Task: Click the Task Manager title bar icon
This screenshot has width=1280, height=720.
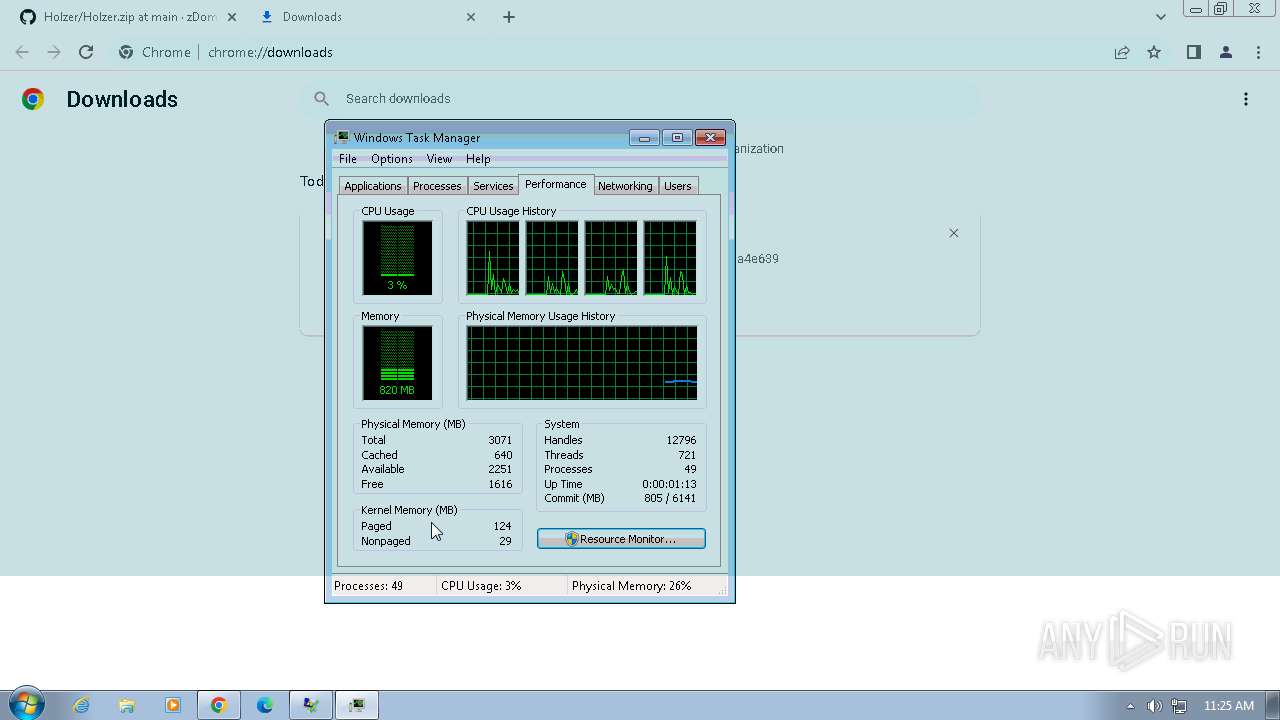Action: [342, 138]
